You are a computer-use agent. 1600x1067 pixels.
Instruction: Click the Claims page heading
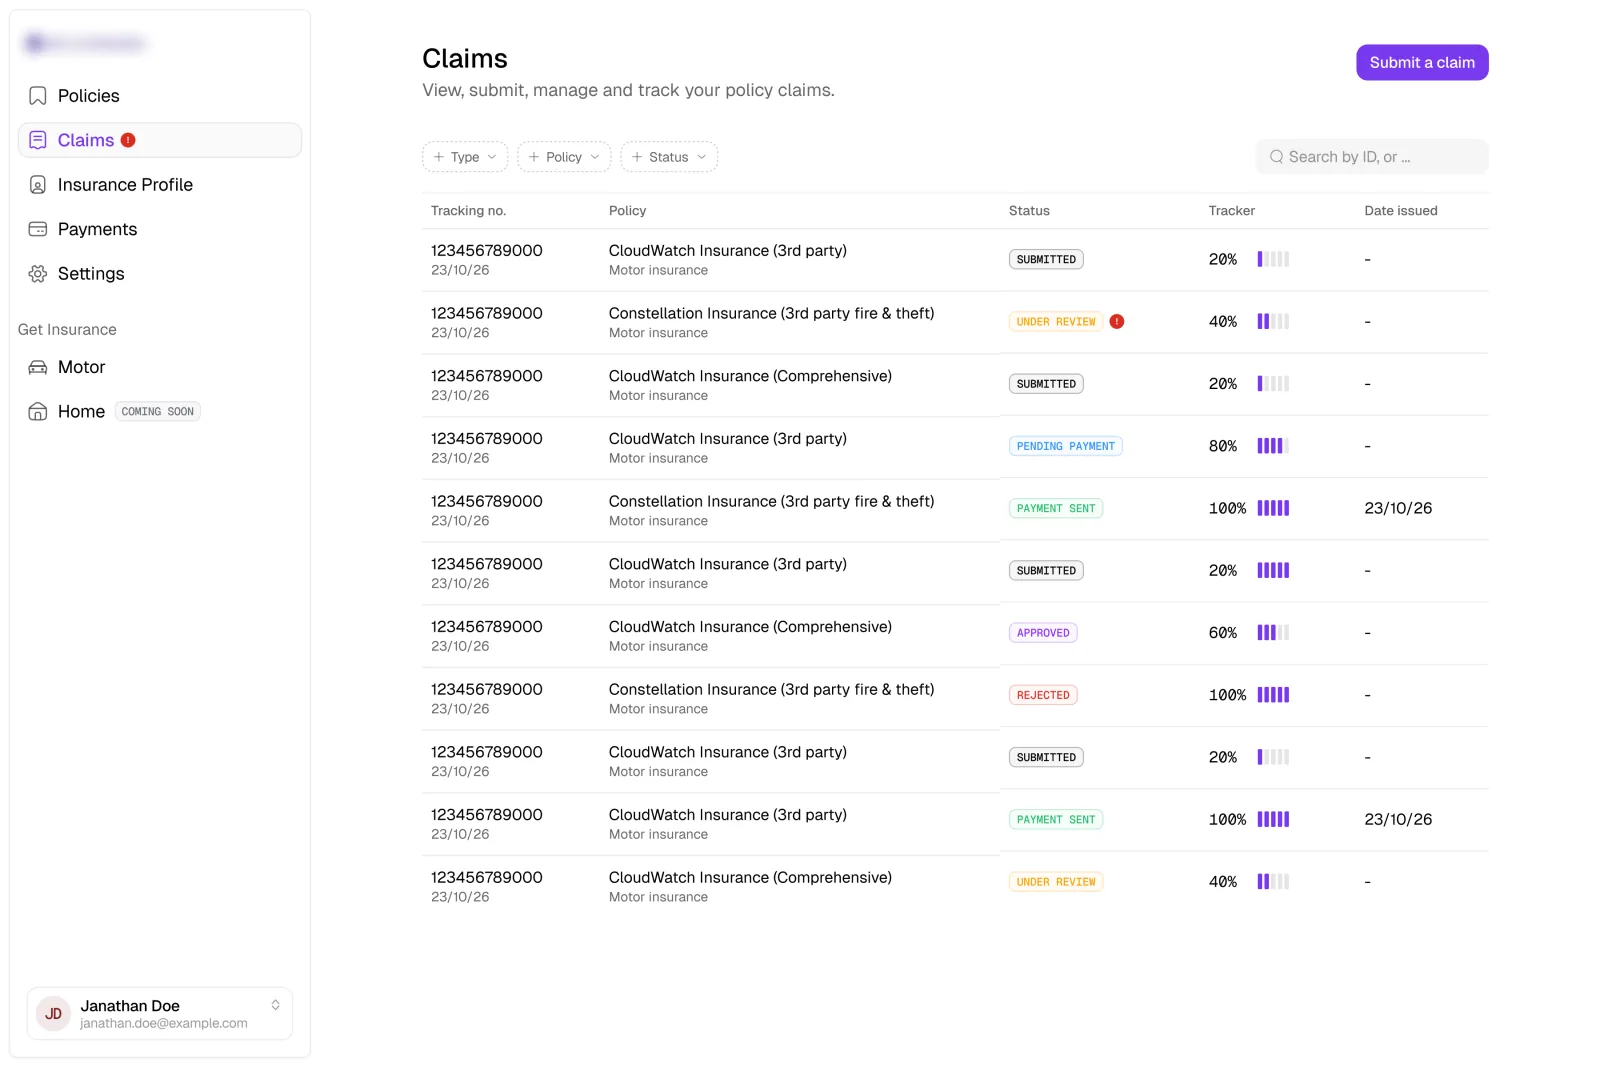pyautogui.click(x=465, y=59)
